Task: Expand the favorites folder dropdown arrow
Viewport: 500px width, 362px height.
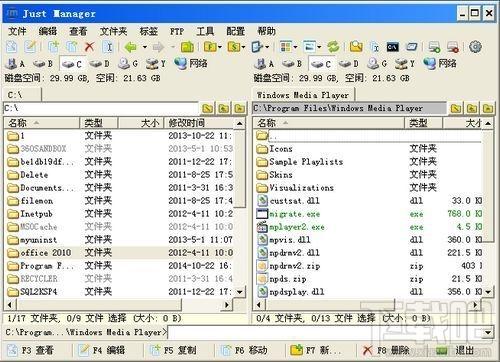Action: (x=220, y=47)
